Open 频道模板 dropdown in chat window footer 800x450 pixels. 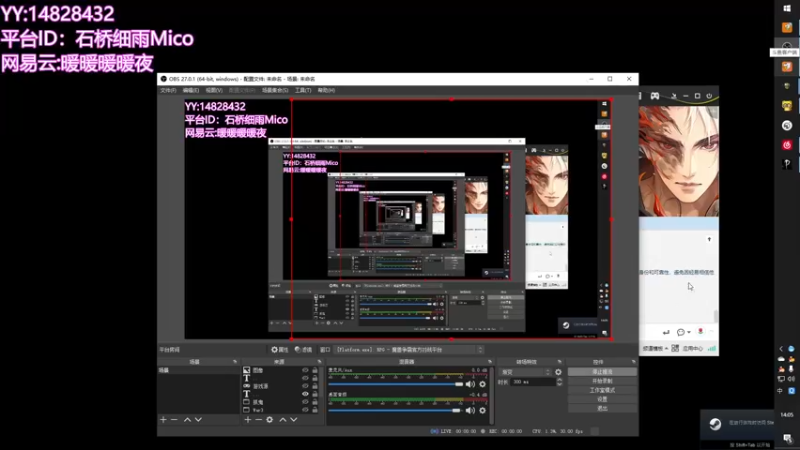[656, 348]
